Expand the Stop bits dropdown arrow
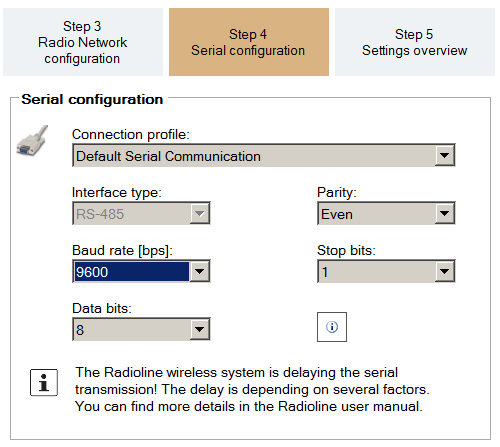The image size is (500, 447). (x=444, y=271)
